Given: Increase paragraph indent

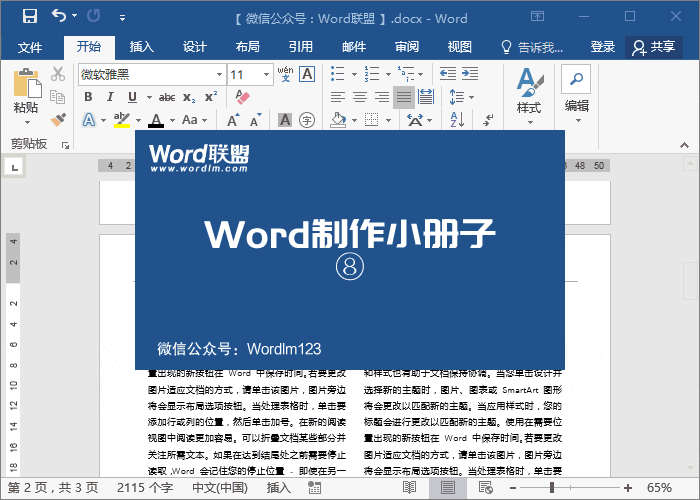Looking at the screenshot, I should 470,74.
